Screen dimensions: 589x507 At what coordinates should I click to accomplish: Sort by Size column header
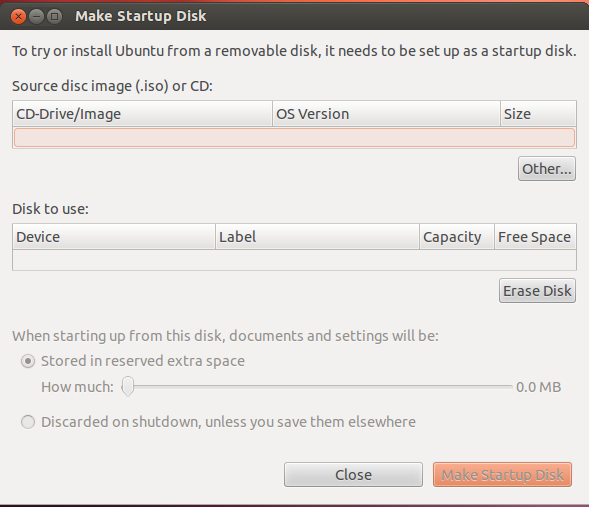coord(538,113)
